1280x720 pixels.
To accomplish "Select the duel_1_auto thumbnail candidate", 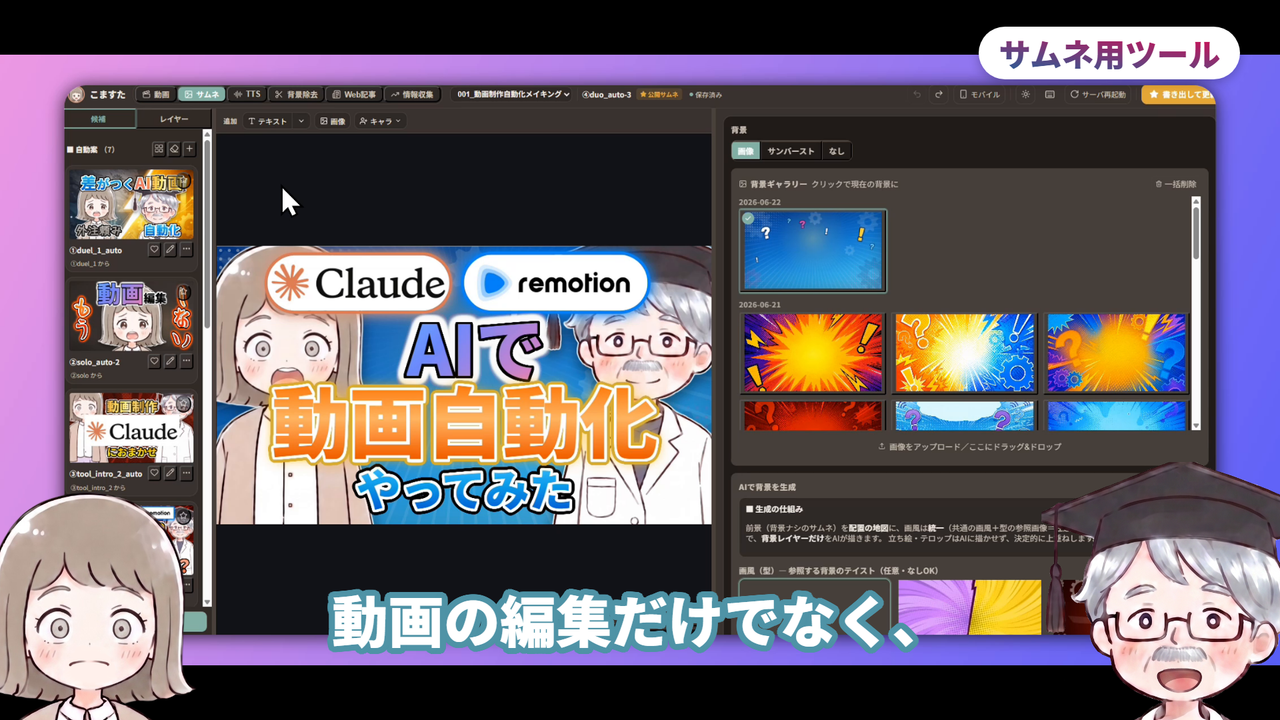I will pos(131,204).
